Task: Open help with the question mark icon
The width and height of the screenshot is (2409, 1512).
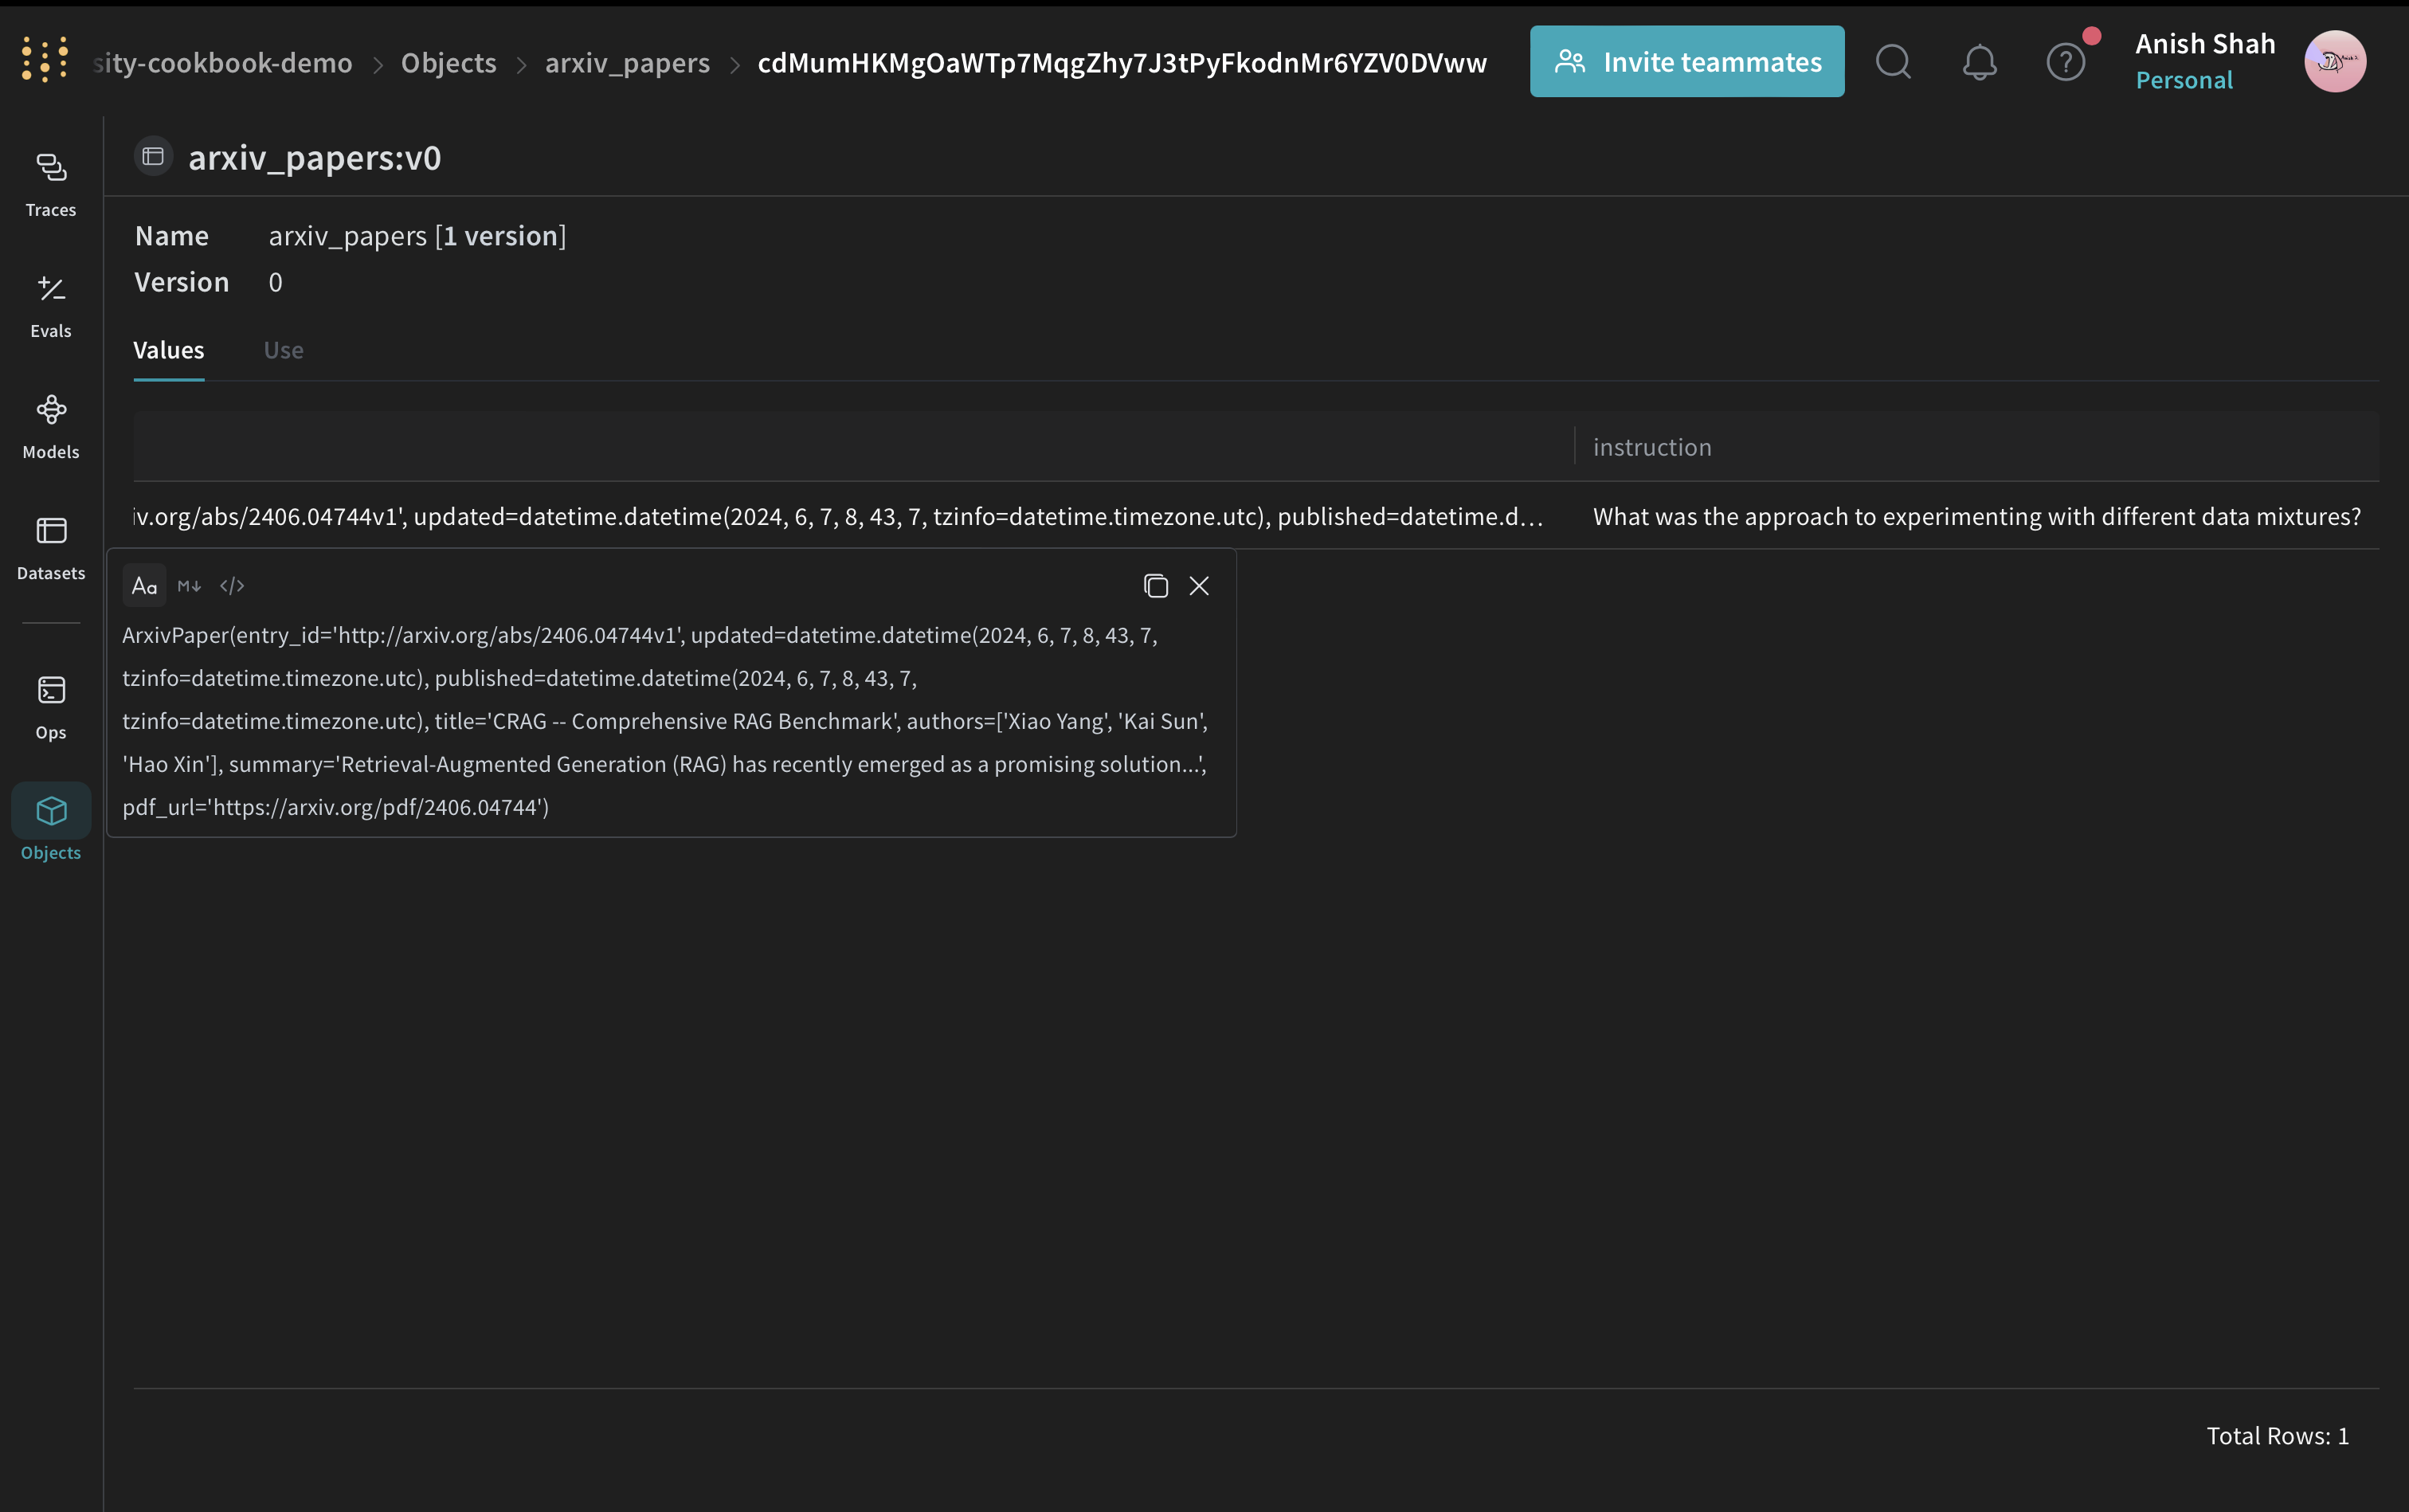Action: [x=2065, y=61]
